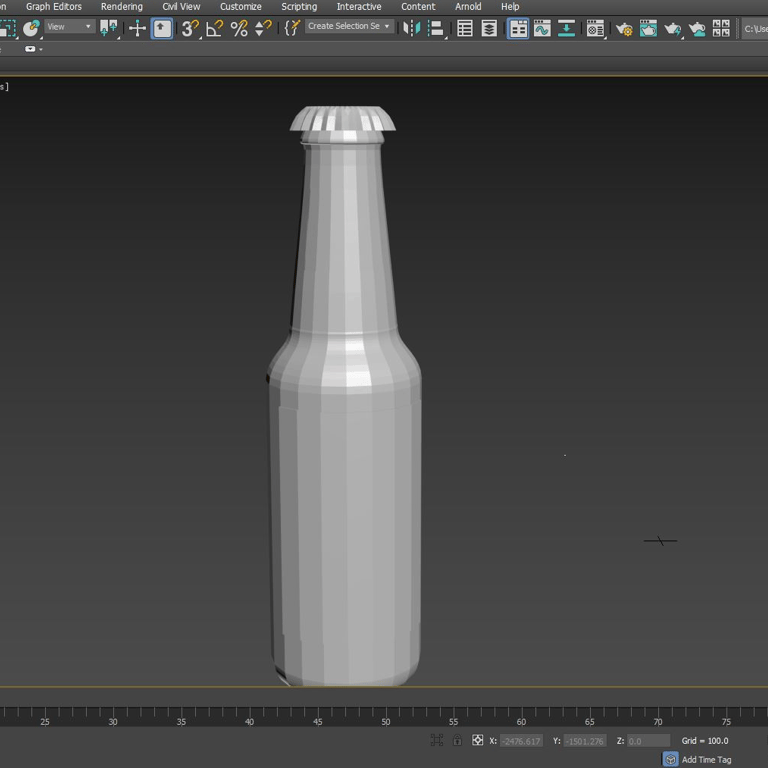Open the Align tool
Viewport: 768px width, 768px height.
pos(435,28)
